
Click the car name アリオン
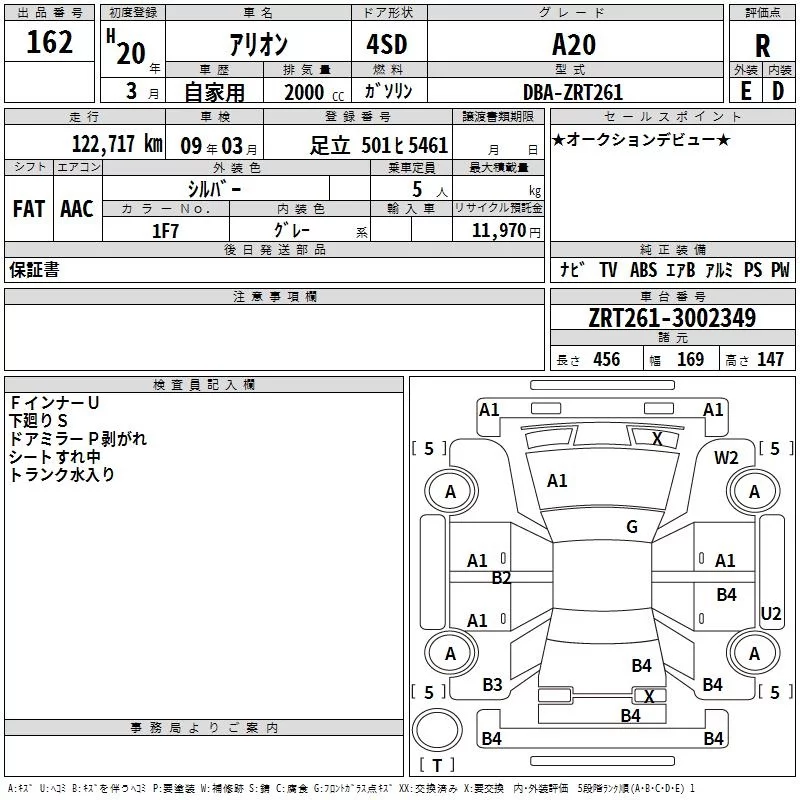[x=259, y=44]
